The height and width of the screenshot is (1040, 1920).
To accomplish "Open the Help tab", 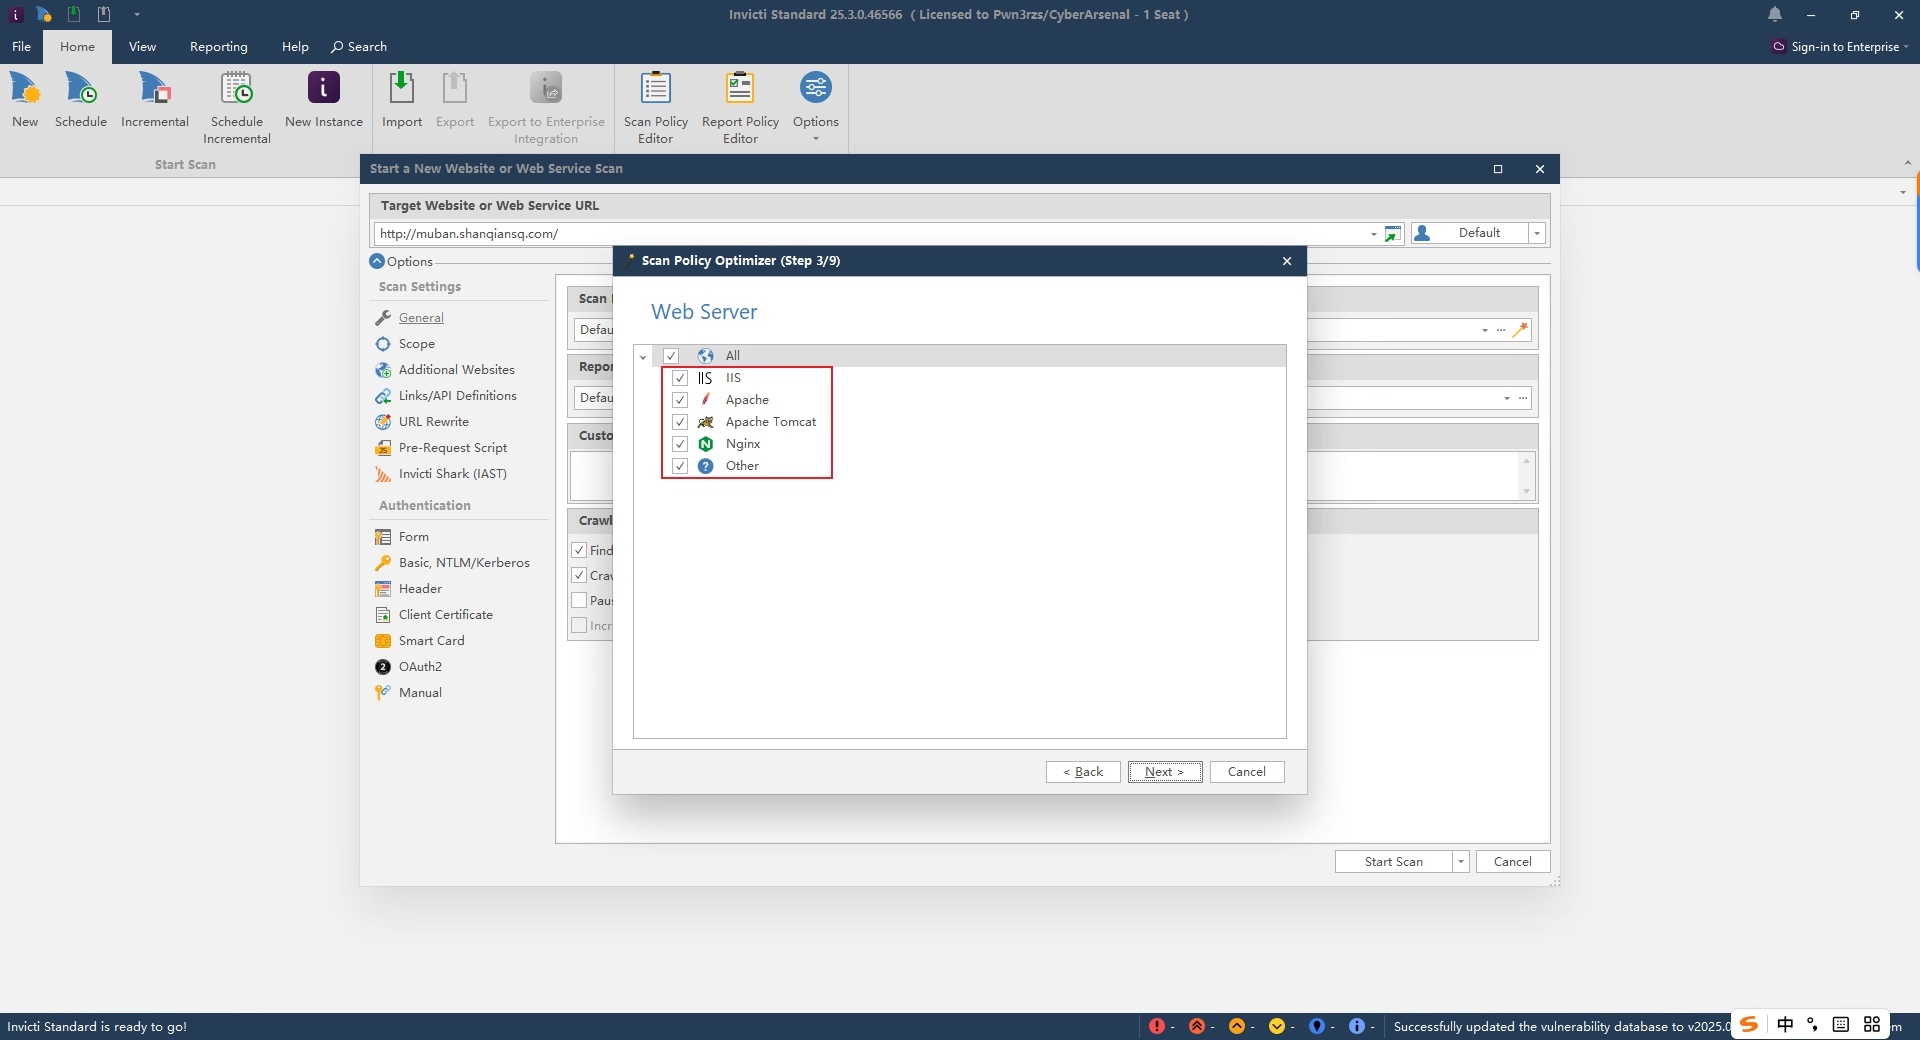I will pyautogui.click(x=295, y=46).
